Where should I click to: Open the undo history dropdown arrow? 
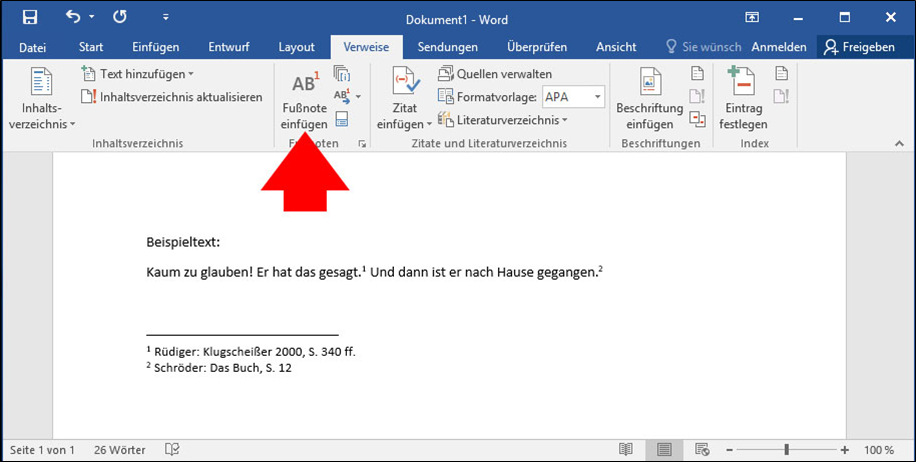[x=92, y=17]
